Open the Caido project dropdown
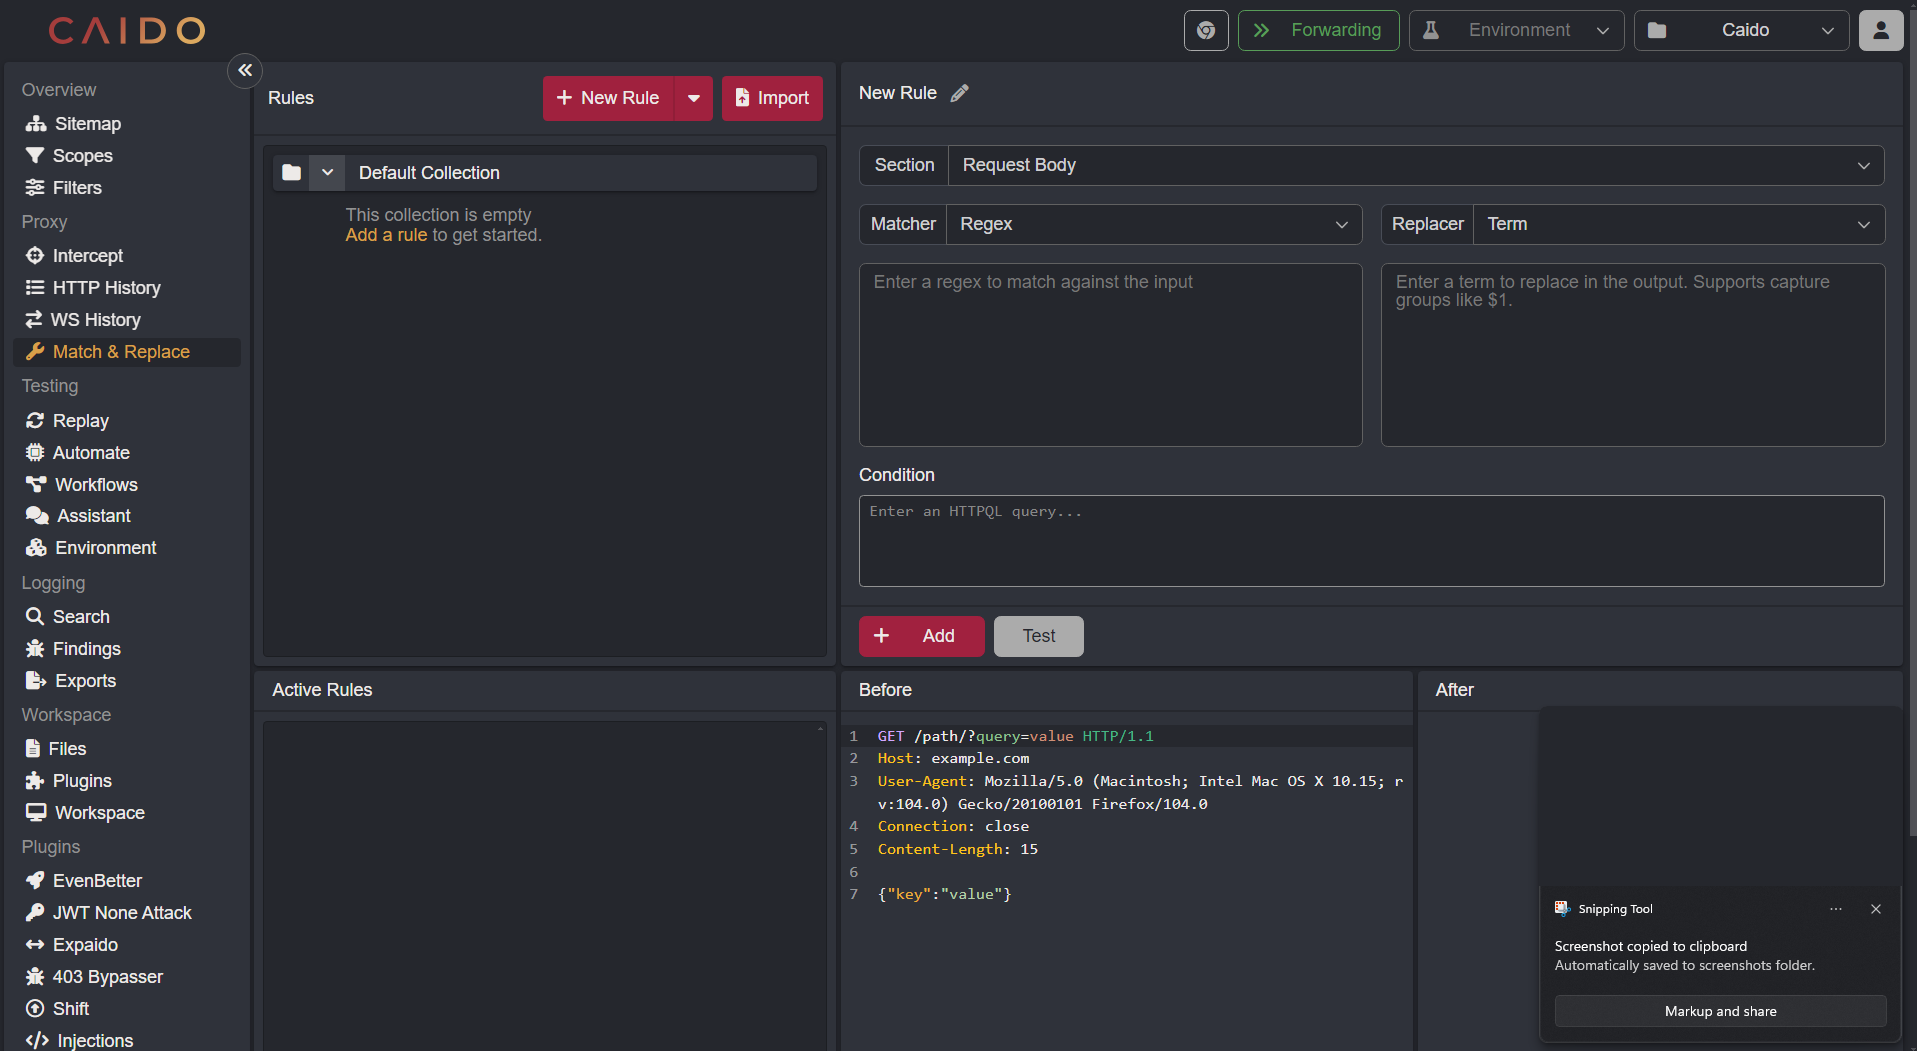 coord(1741,30)
